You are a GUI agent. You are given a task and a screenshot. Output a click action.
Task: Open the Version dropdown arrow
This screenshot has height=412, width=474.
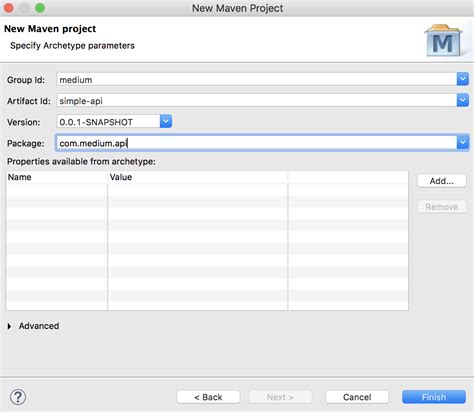166,121
